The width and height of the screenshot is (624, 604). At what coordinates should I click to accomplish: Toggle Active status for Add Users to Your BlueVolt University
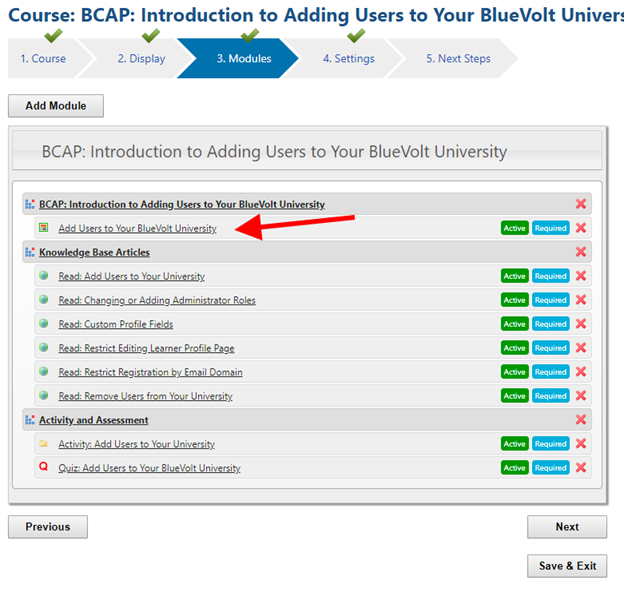[515, 228]
